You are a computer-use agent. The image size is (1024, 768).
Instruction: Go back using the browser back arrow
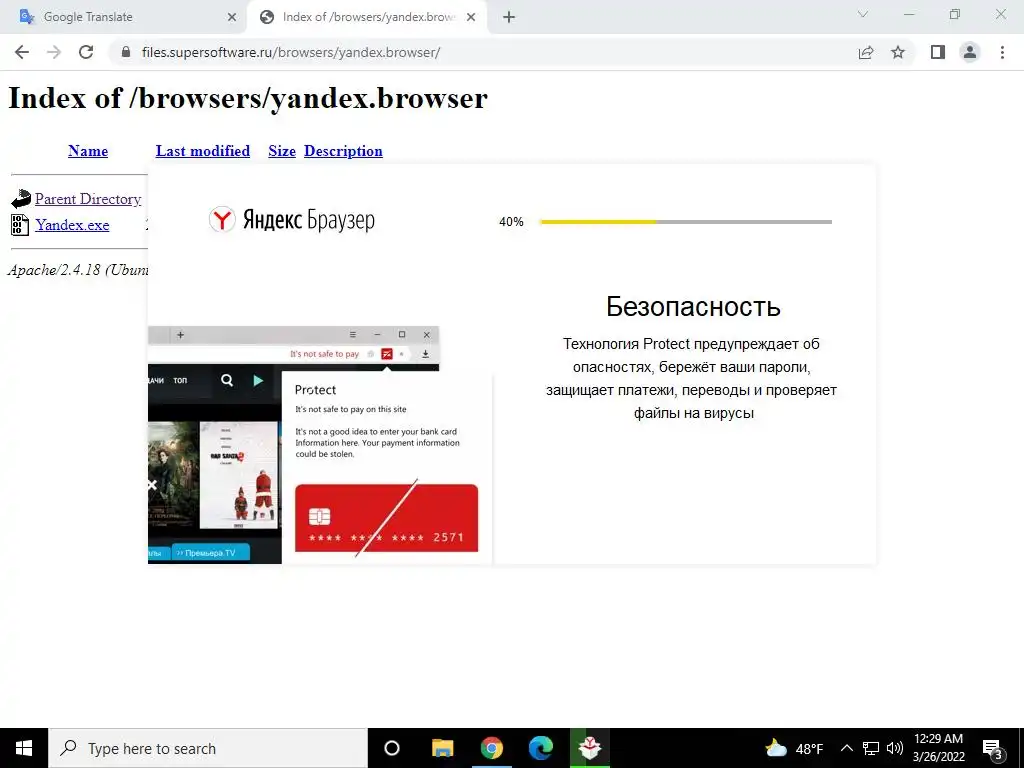tap(22, 52)
